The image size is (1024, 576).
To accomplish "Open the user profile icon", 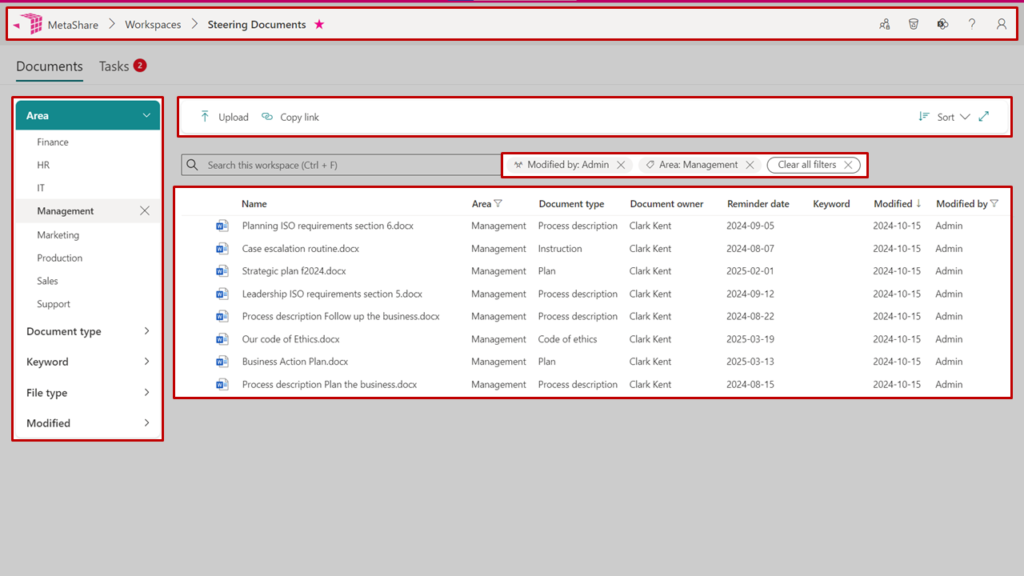I will coord(1001,25).
